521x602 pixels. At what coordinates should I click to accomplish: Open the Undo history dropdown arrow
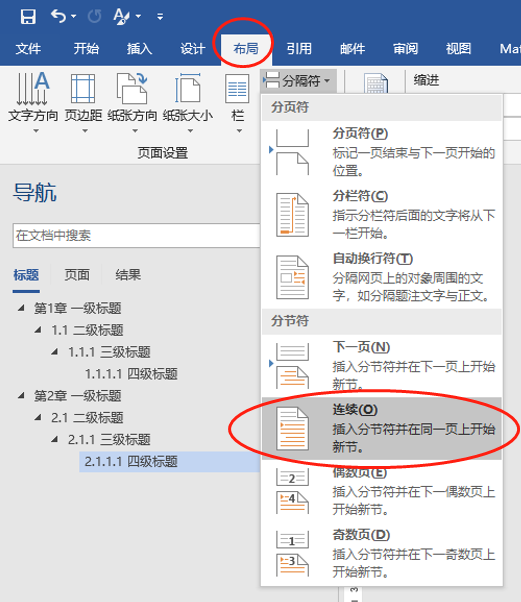click(74, 17)
